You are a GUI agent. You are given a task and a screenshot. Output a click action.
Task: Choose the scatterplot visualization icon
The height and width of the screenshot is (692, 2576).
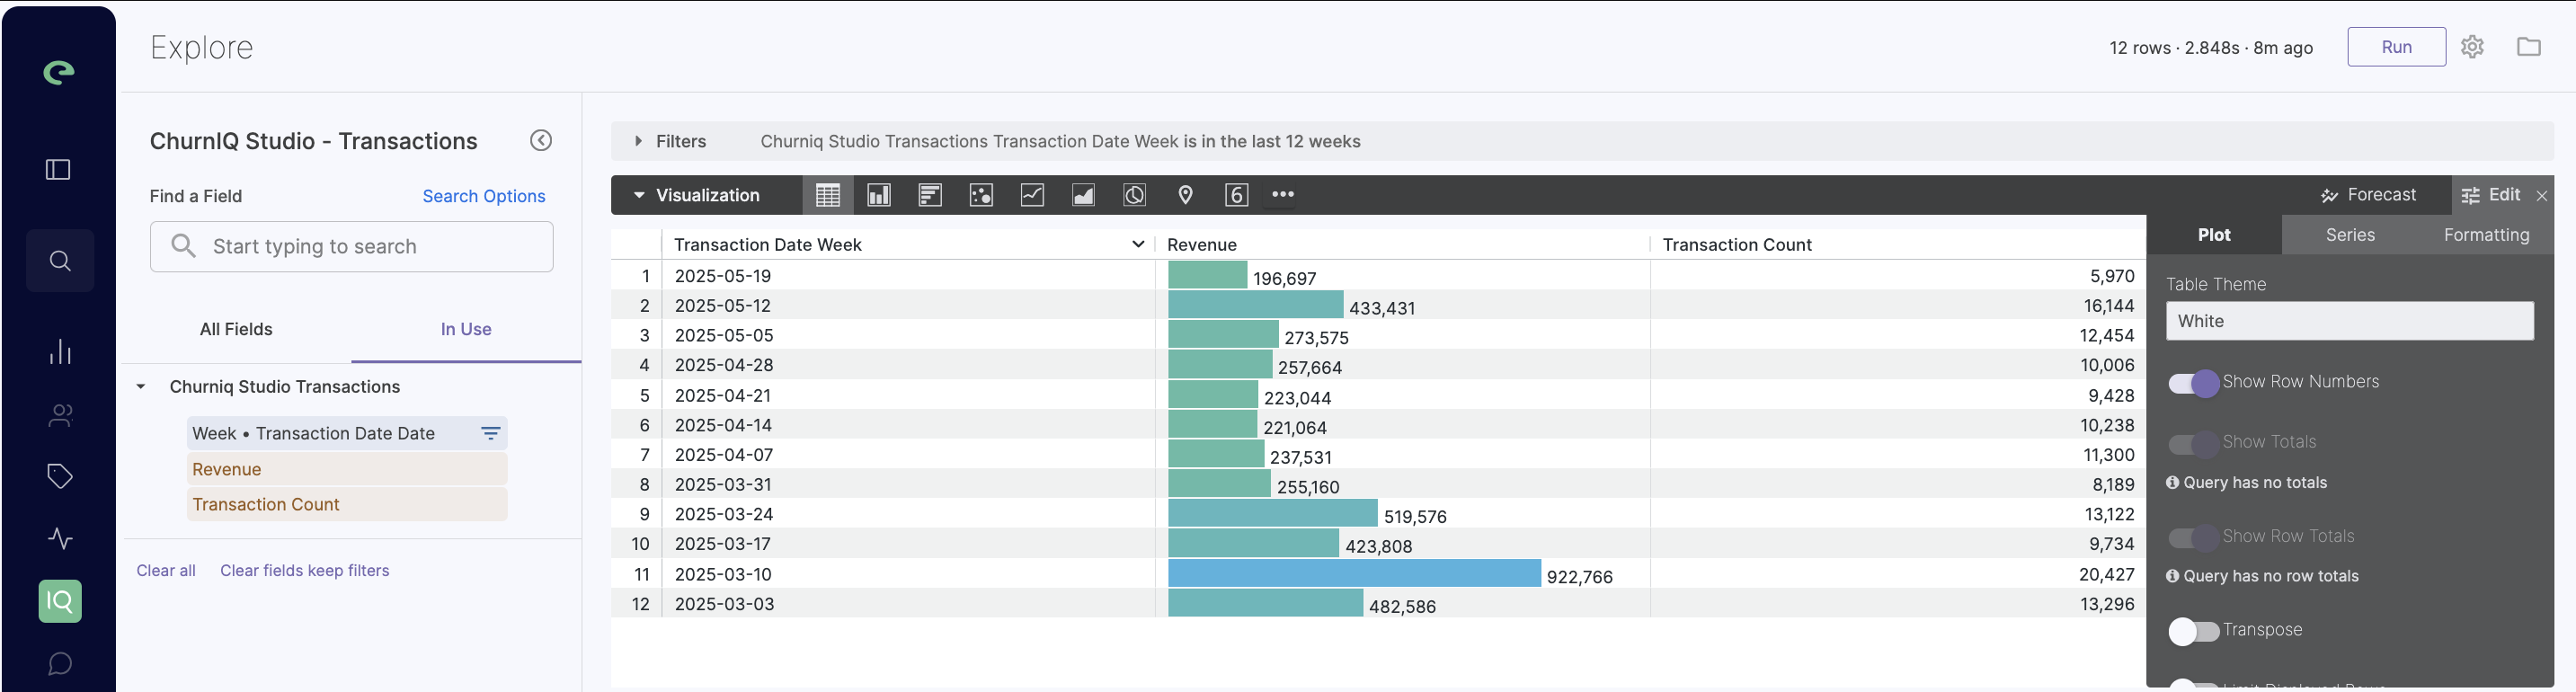(x=981, y=195)
